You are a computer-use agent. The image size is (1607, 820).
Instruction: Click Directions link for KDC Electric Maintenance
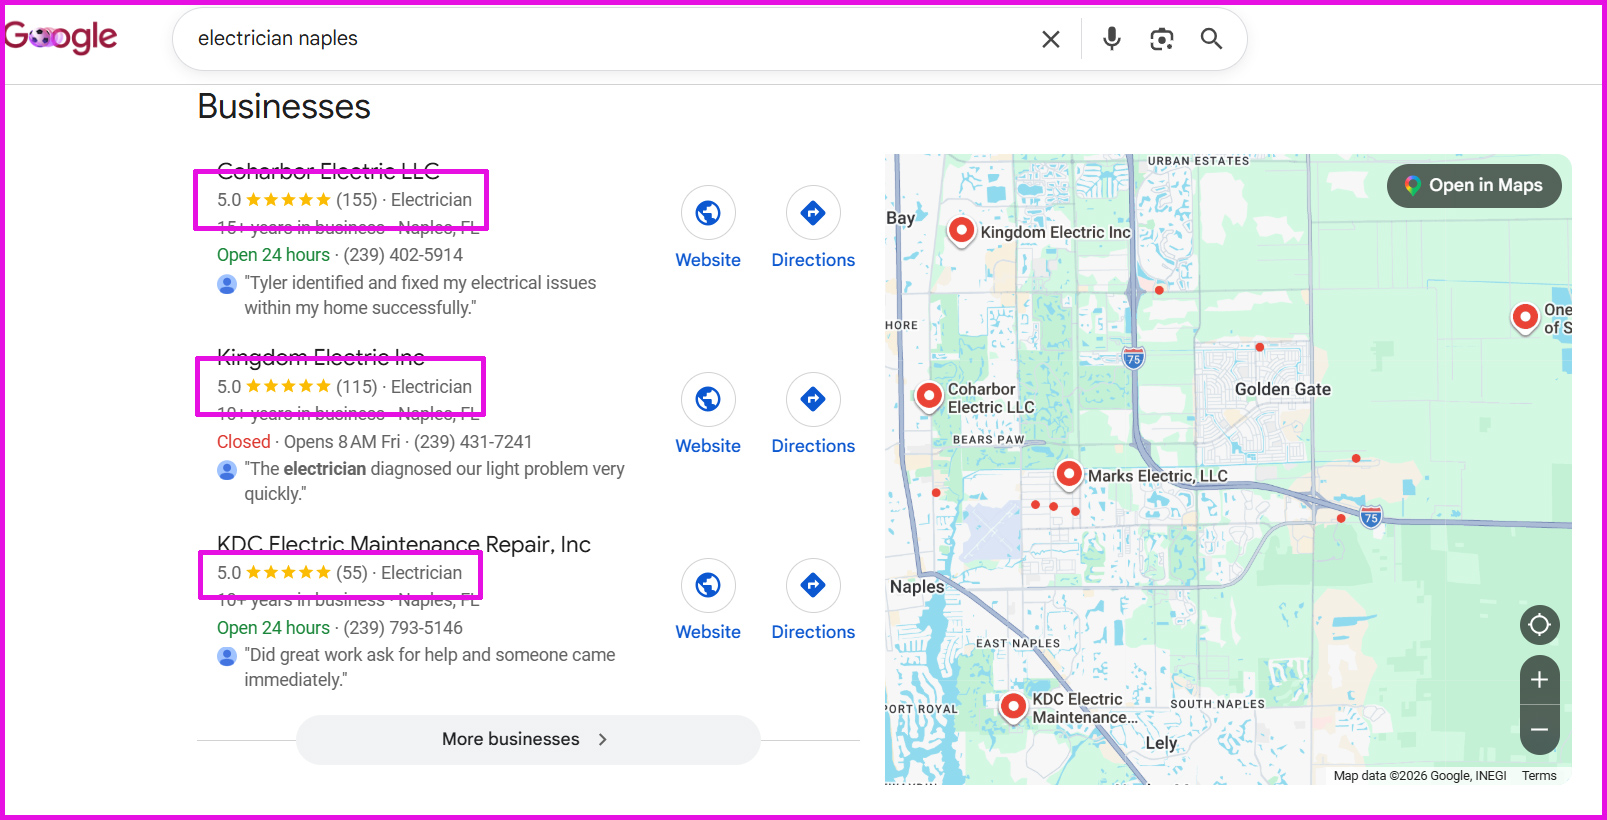(813, 632)
